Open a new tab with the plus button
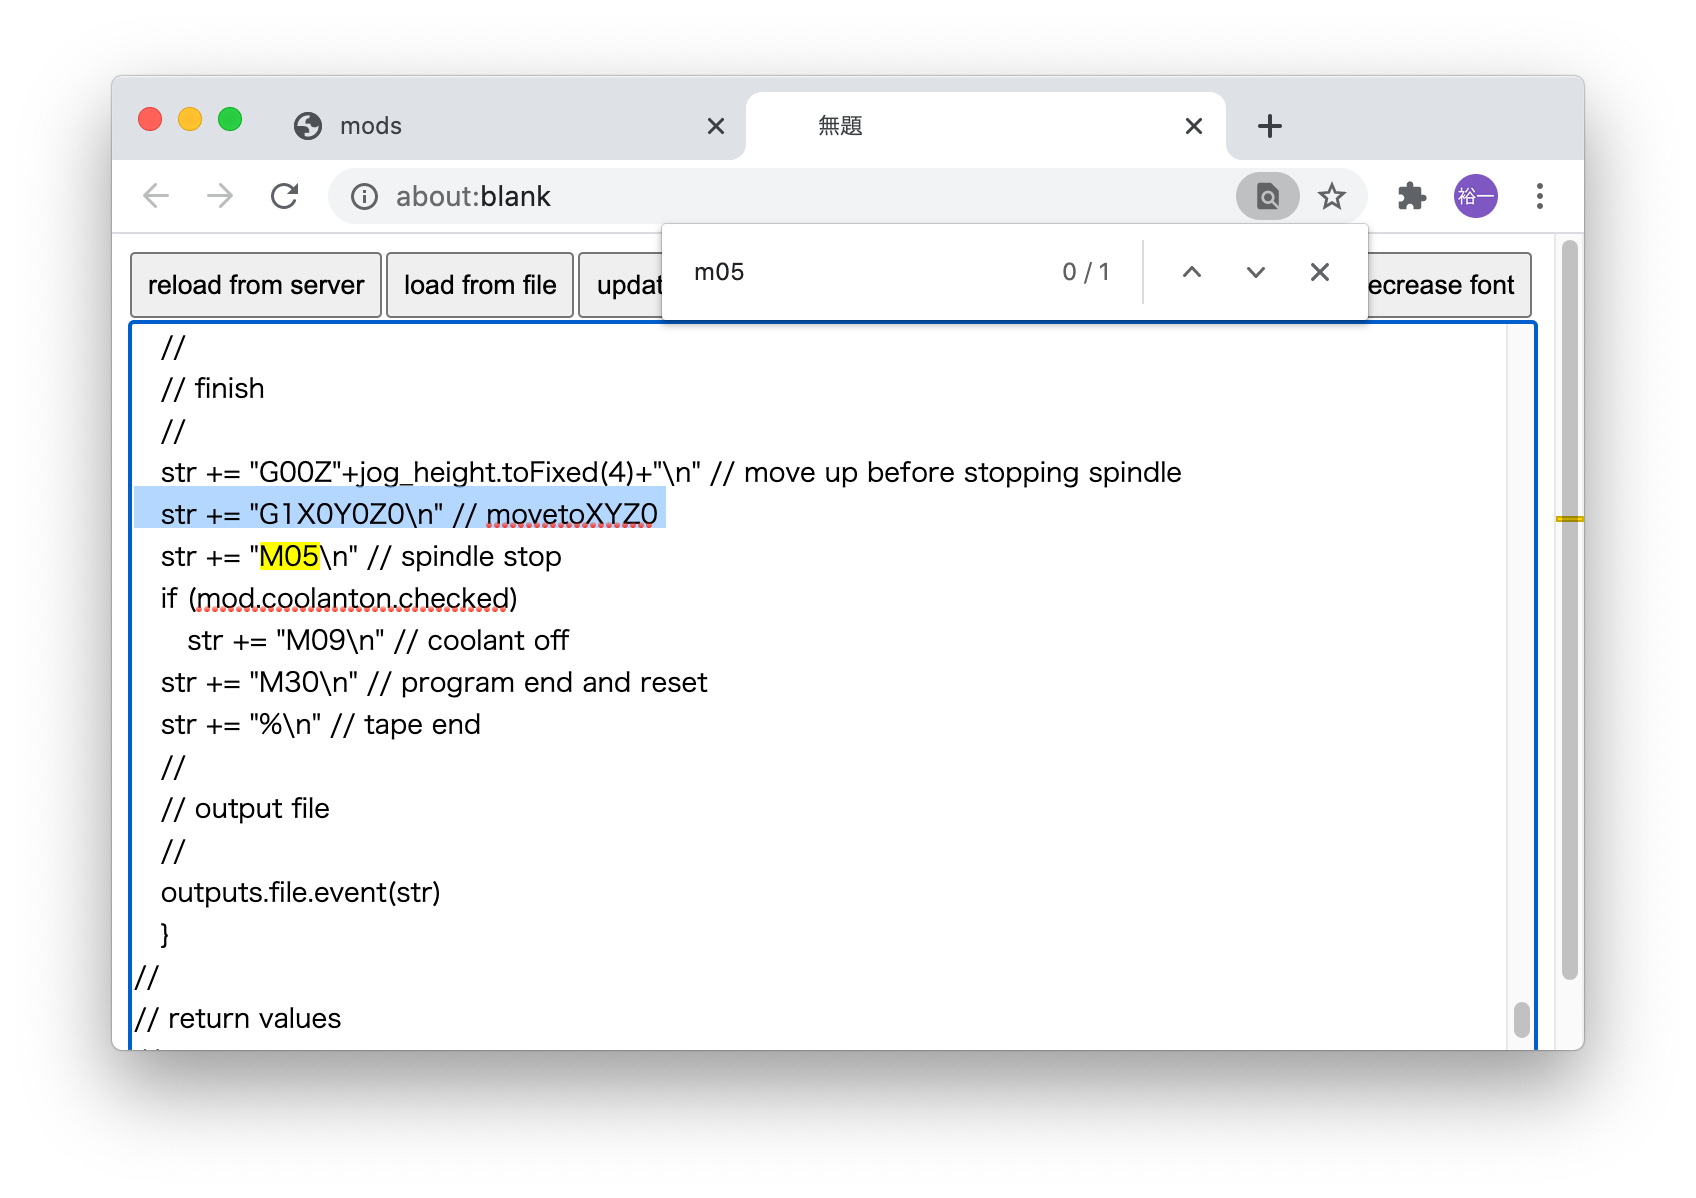Image resolution: width=1696 pixels, height=1198 pixels. click(1269, 126)
